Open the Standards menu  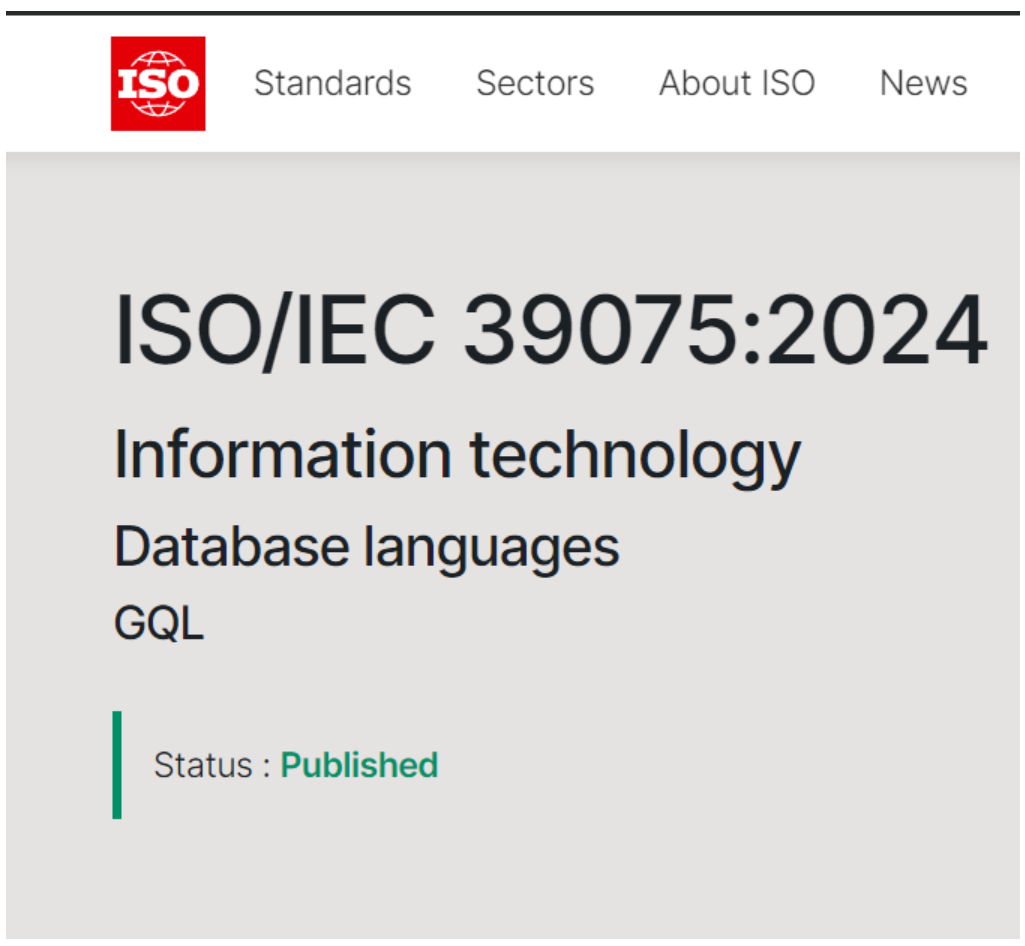point(333,83)
